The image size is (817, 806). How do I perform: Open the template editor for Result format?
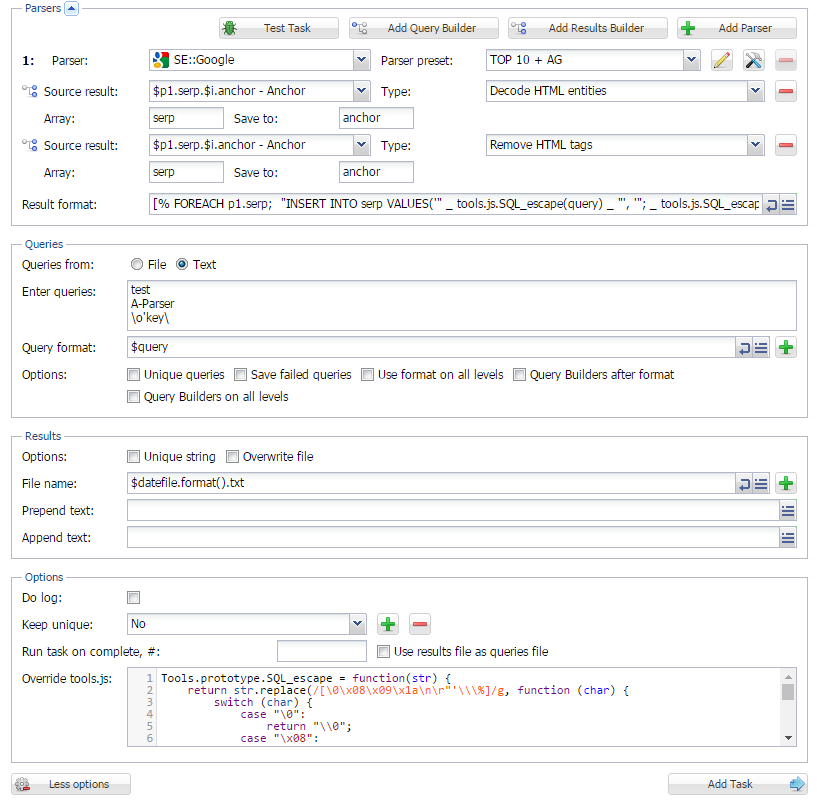(787, 204)
